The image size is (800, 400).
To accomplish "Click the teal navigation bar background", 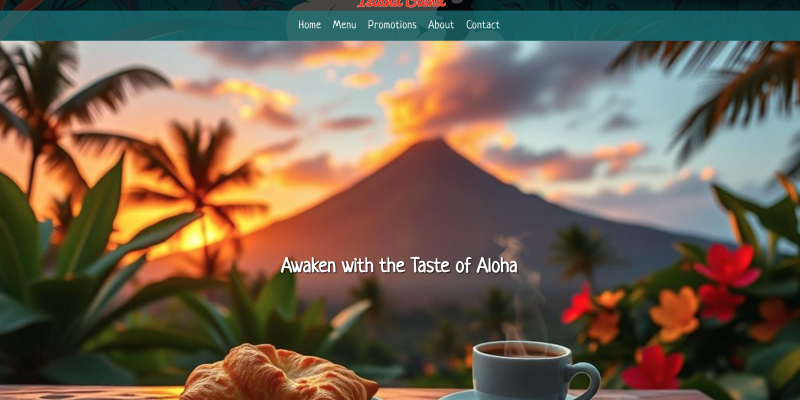I will (x=153, y=26).
